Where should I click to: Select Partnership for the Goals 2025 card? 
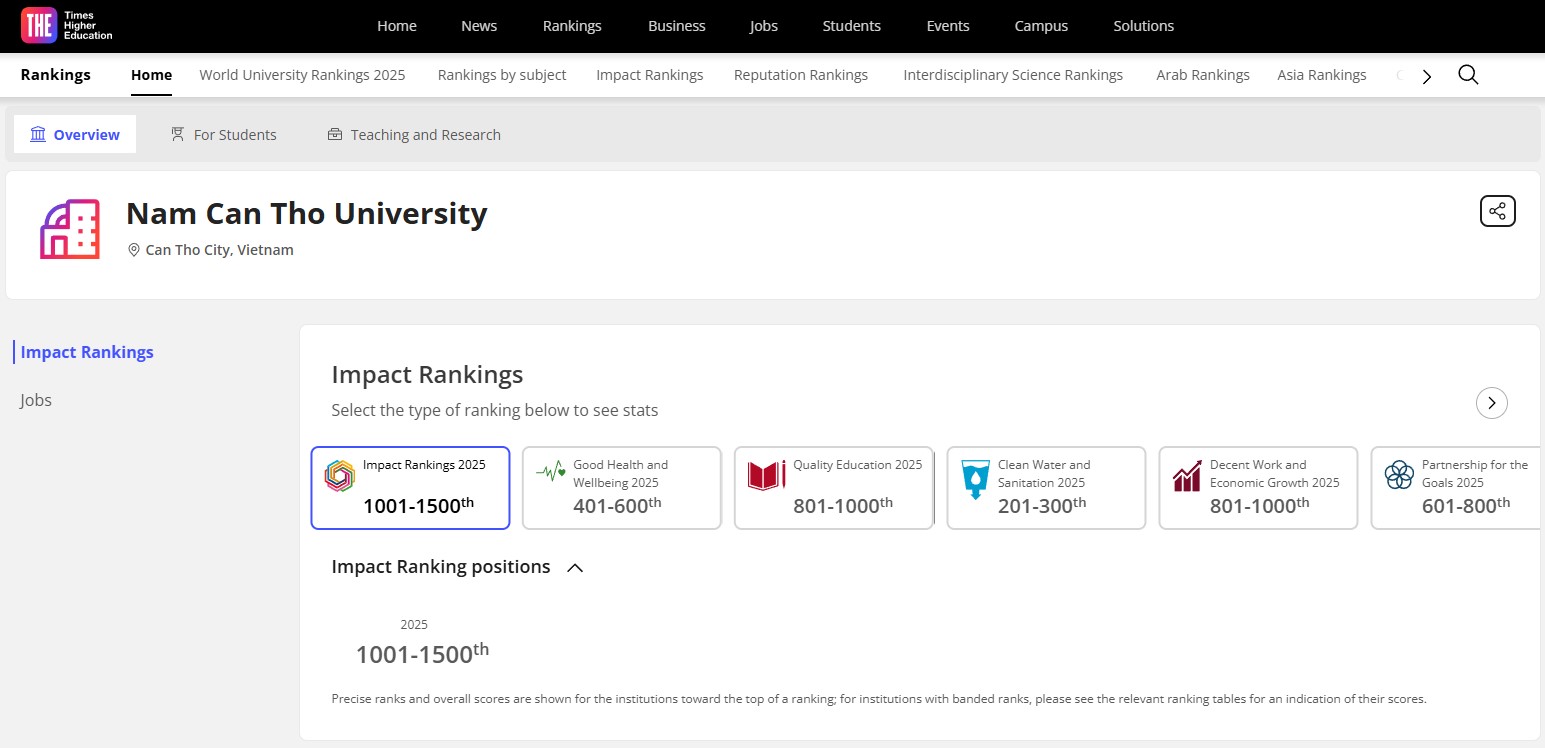tap(1457, 487)
